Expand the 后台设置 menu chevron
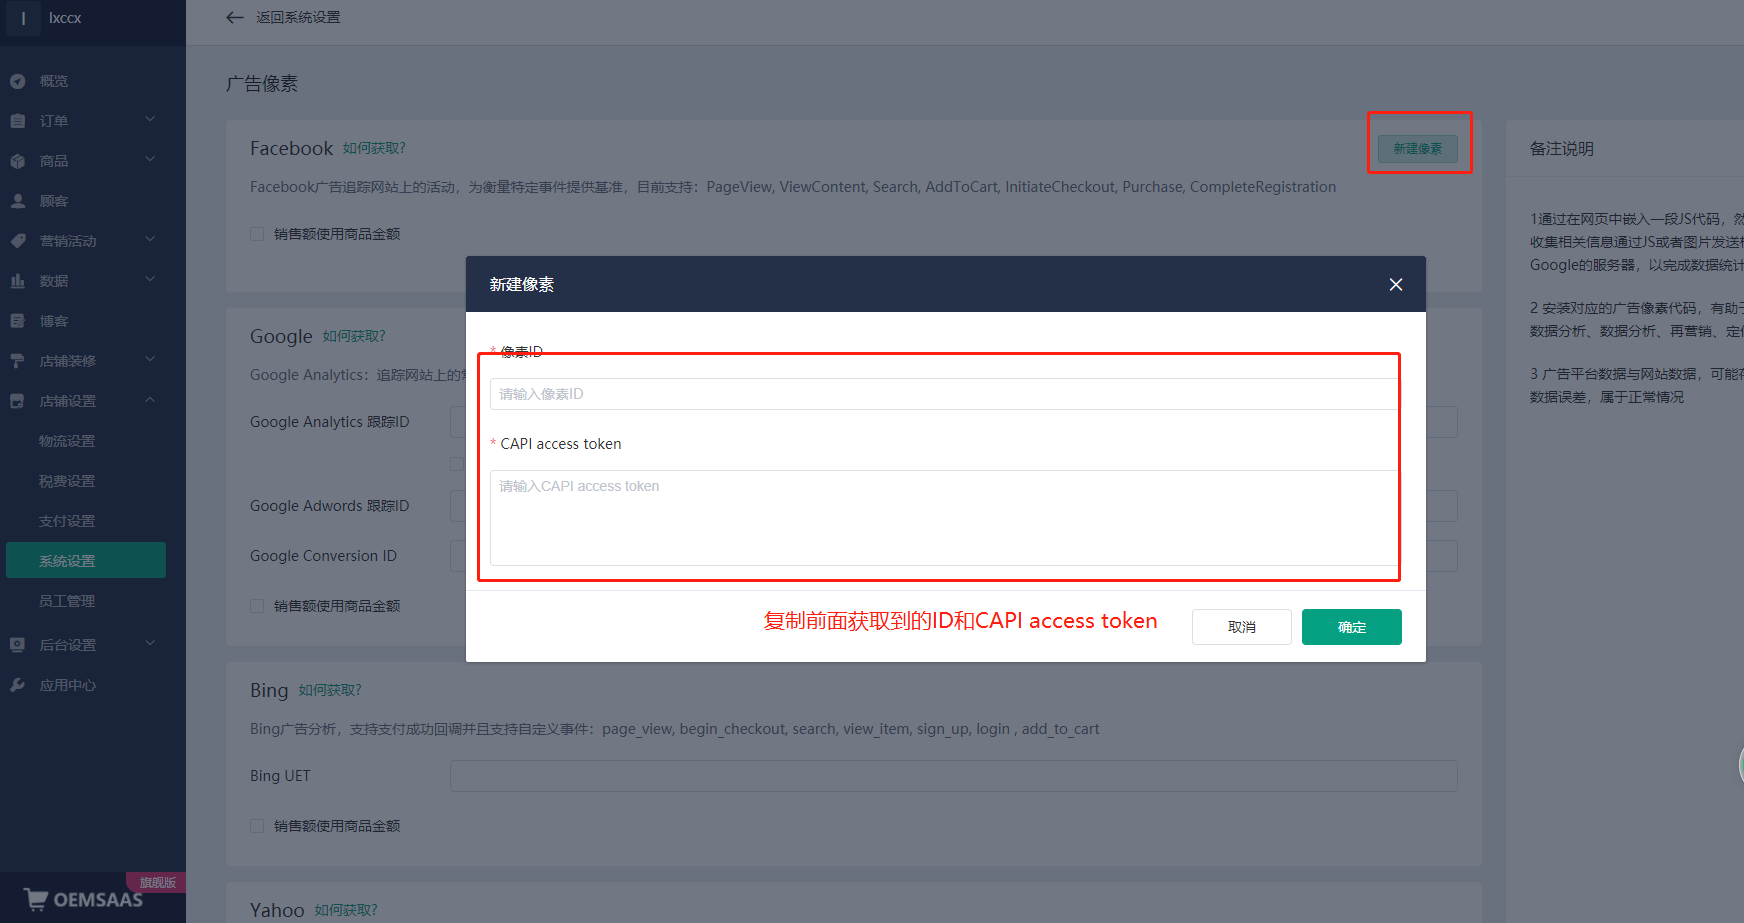The image size is (1744, 923). tap(150, 644)
